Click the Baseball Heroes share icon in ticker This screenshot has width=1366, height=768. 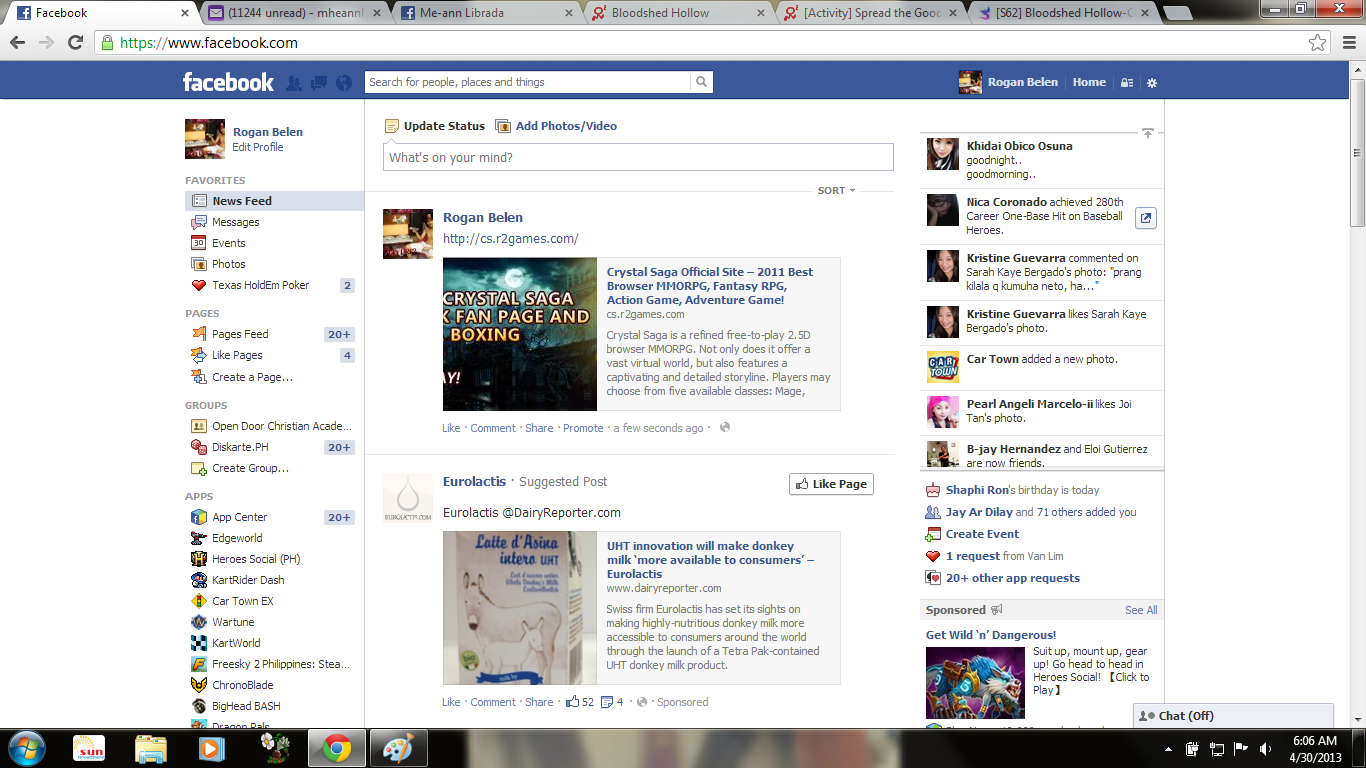[1146, 218]
